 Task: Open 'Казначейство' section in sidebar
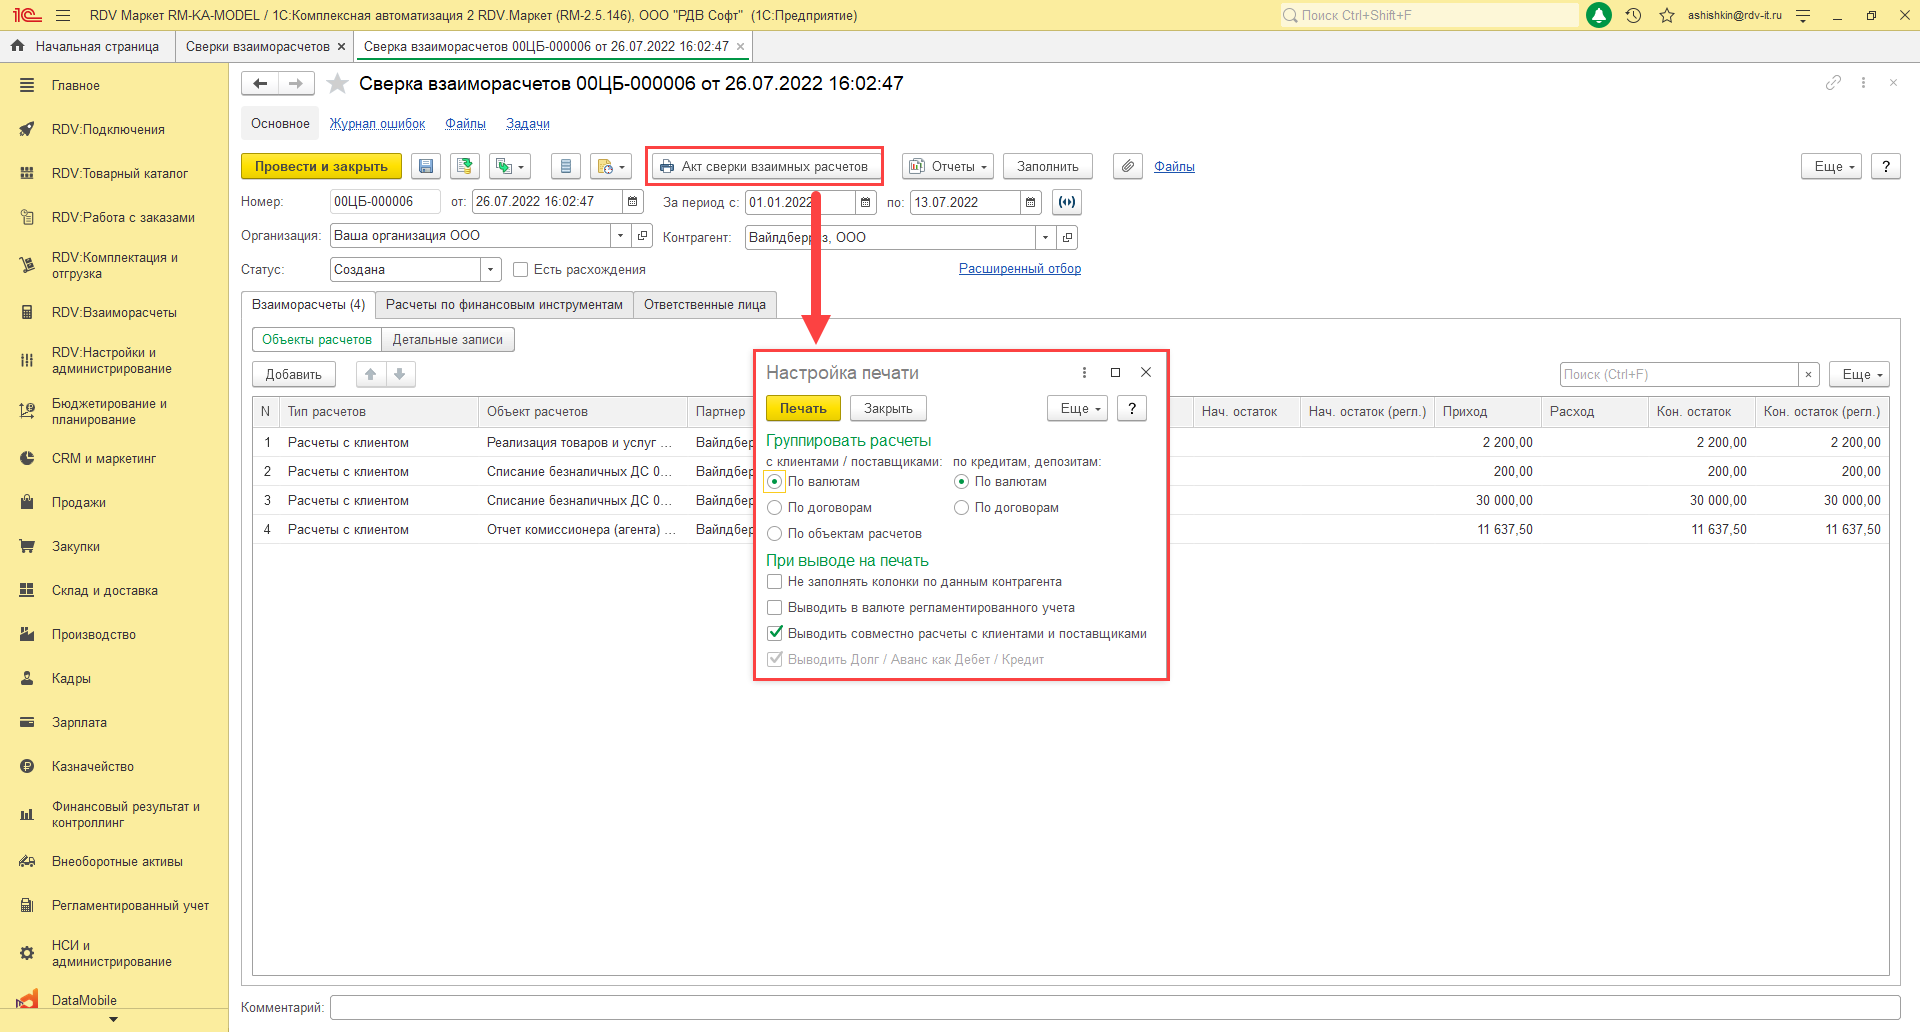[x=93, y=767]
